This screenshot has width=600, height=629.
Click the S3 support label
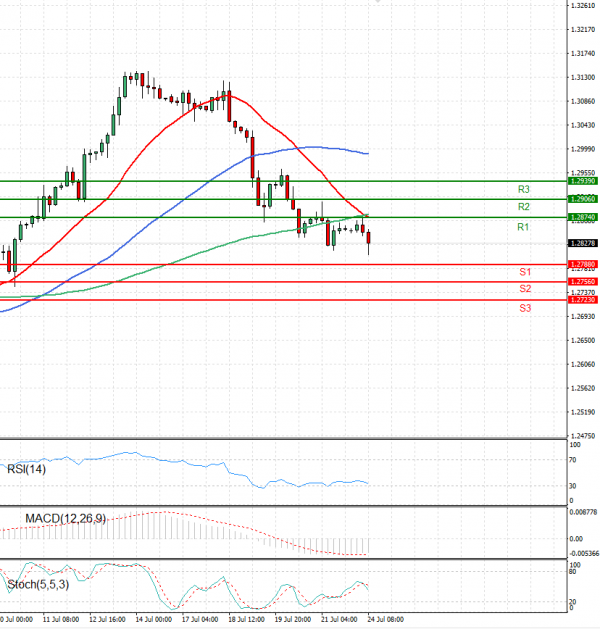coord(525,308)
